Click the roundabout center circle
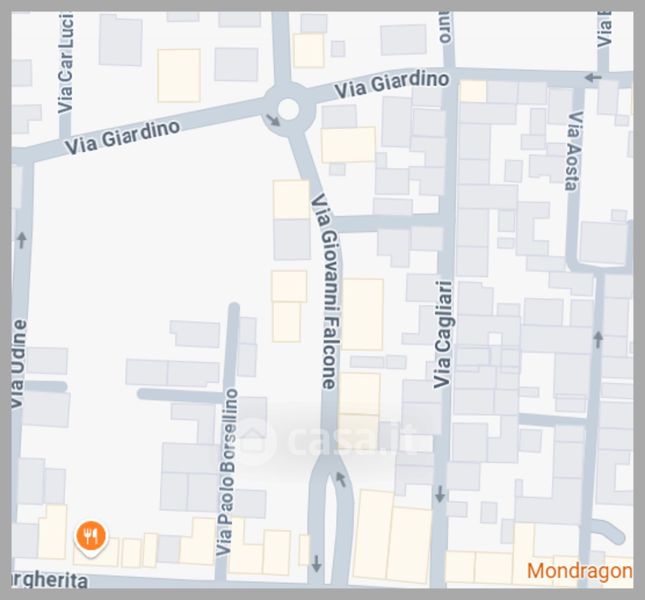The width and height of the screenshot is (645, 600). [x=288, y=109]
